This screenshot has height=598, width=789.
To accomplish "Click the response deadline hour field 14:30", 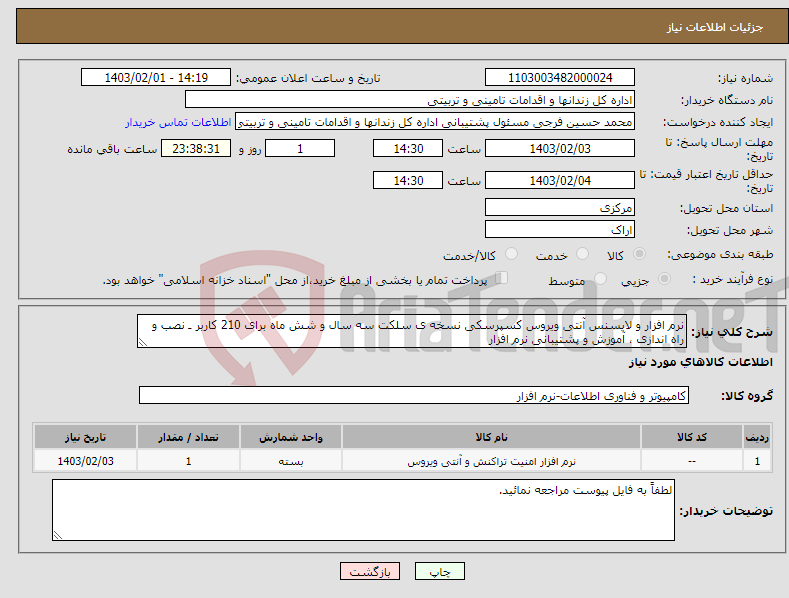I will point(408,148).
